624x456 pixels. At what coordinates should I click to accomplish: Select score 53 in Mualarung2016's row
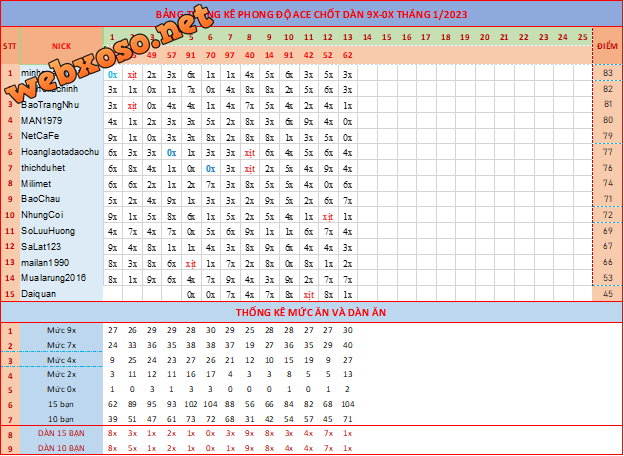[x=608, y=277]
